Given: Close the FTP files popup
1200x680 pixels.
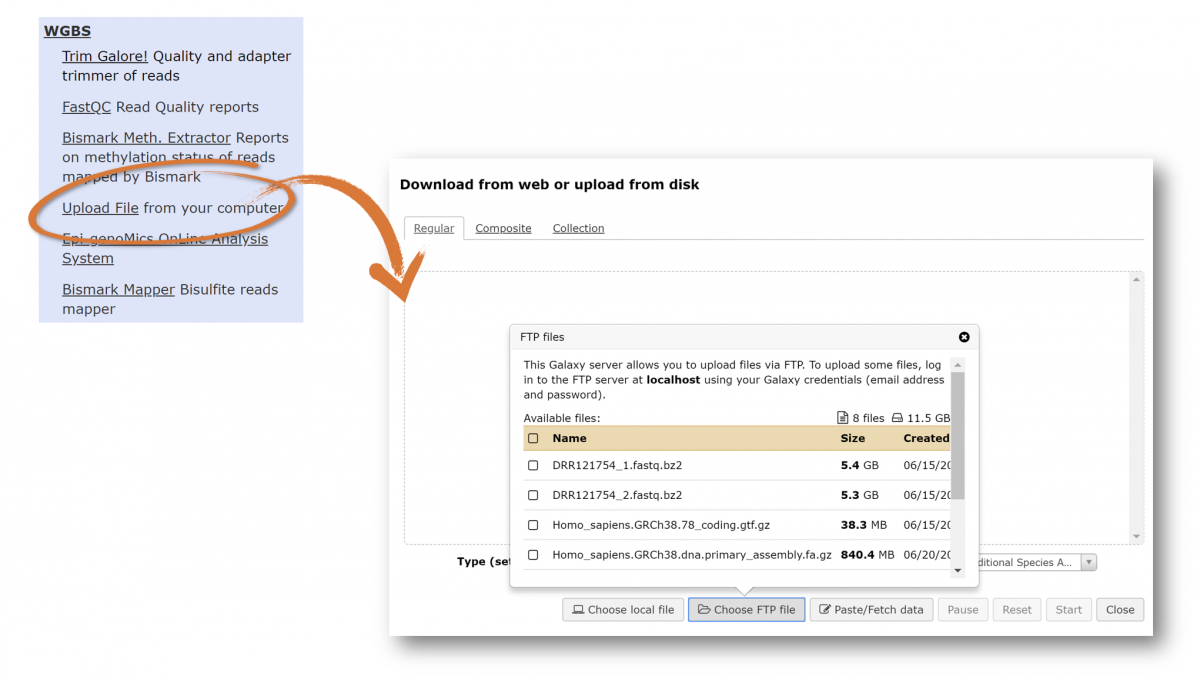Looking at the screenshot, I should click(x=964, y=338).
